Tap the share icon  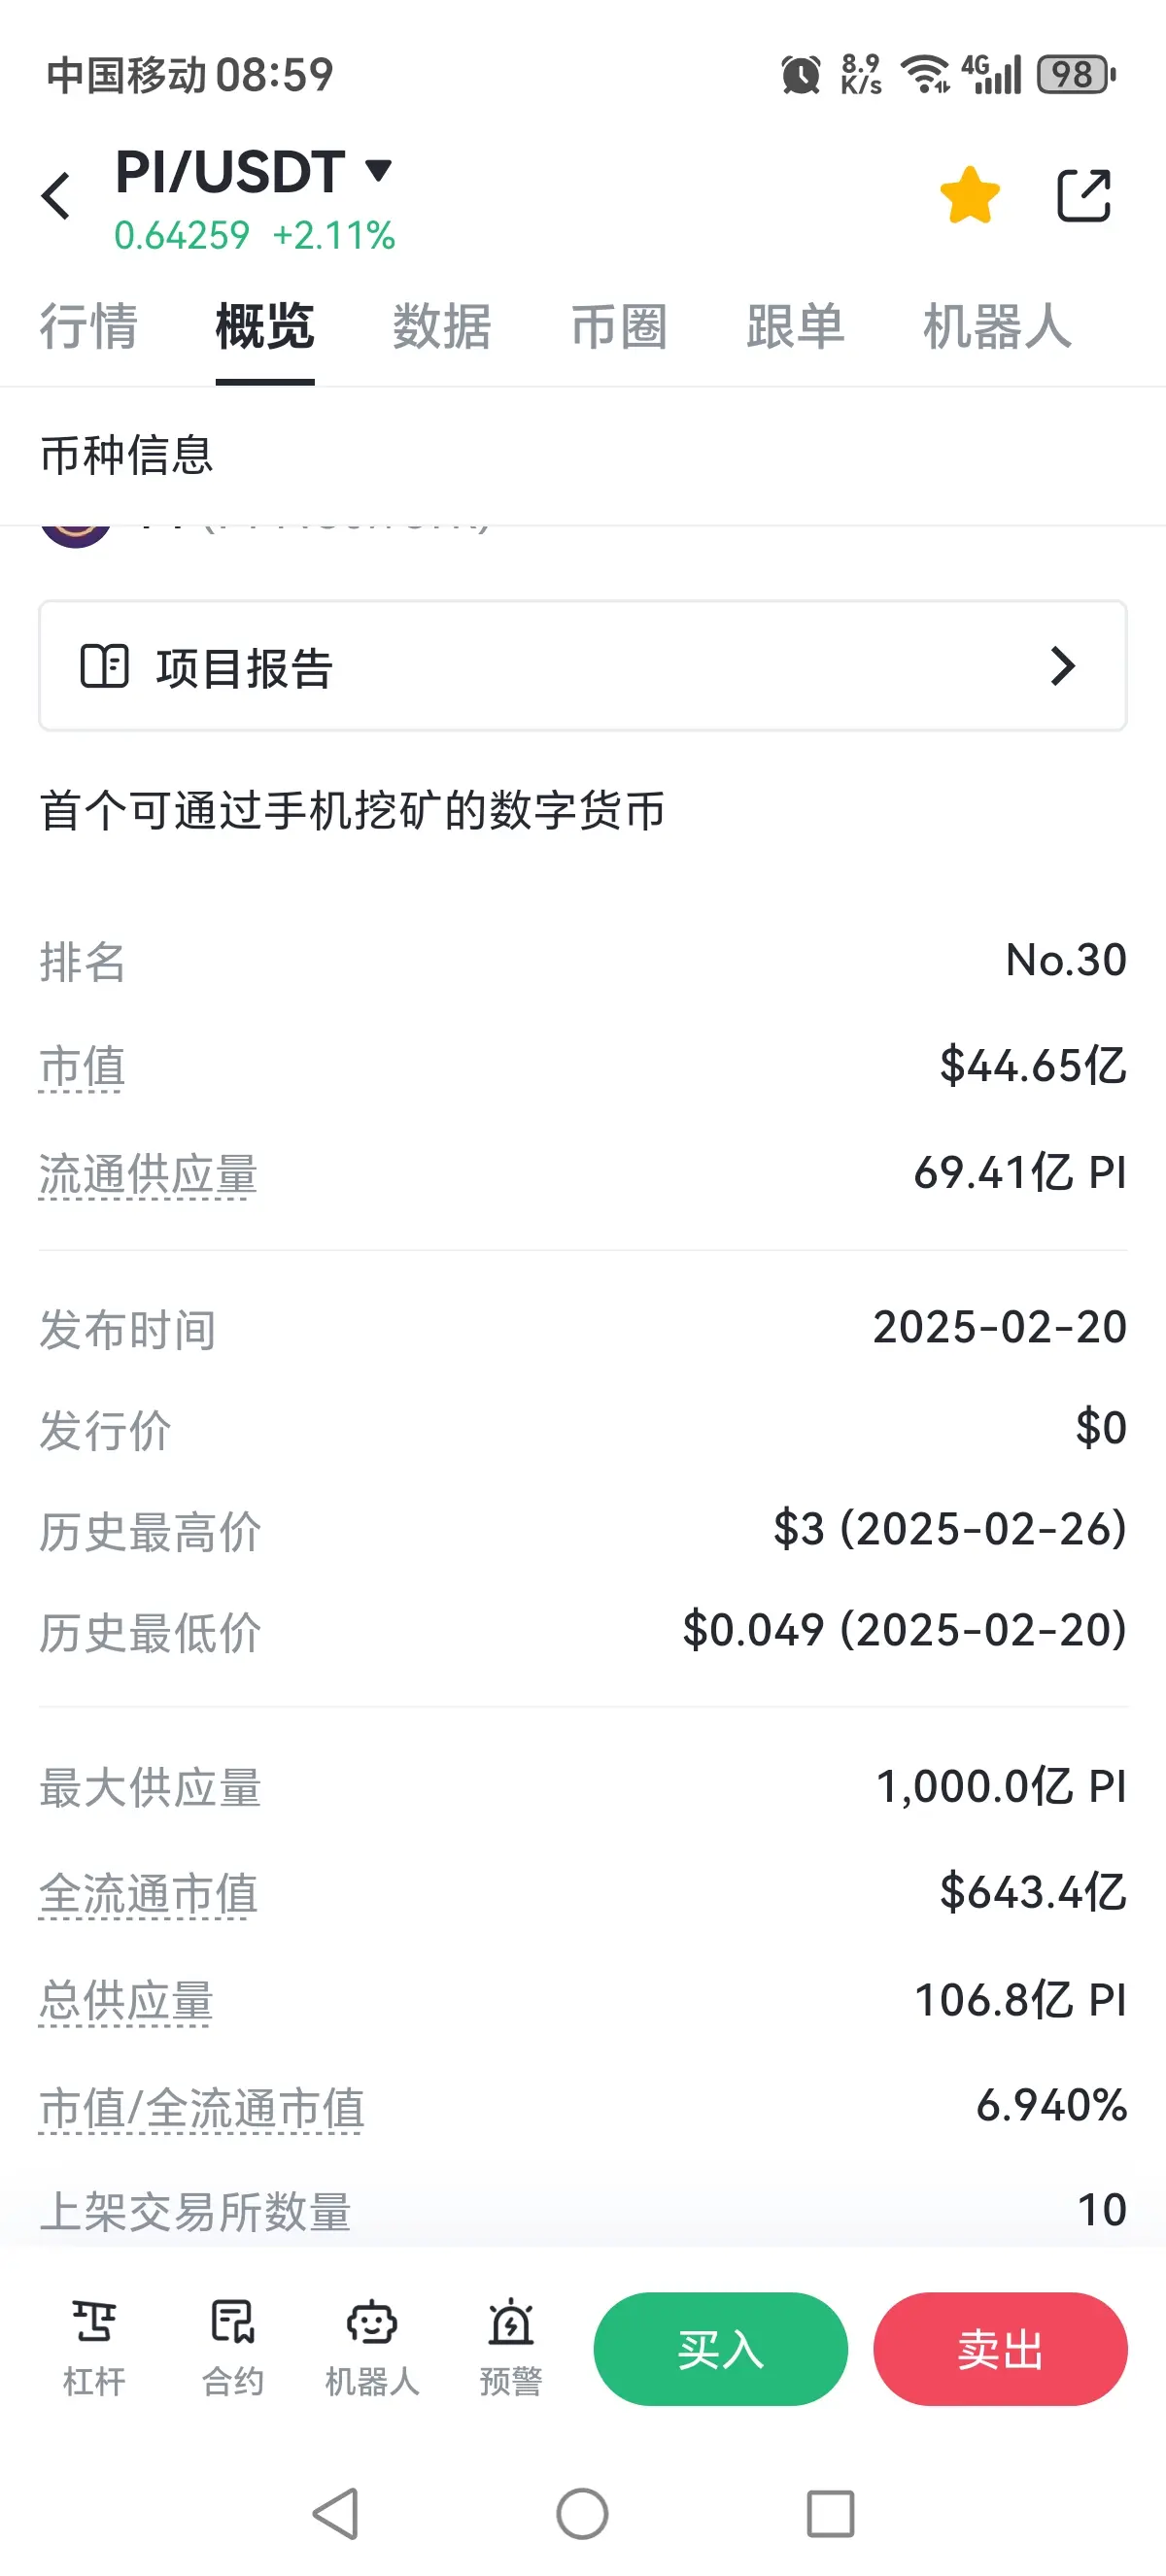(x=1084, y=195)
